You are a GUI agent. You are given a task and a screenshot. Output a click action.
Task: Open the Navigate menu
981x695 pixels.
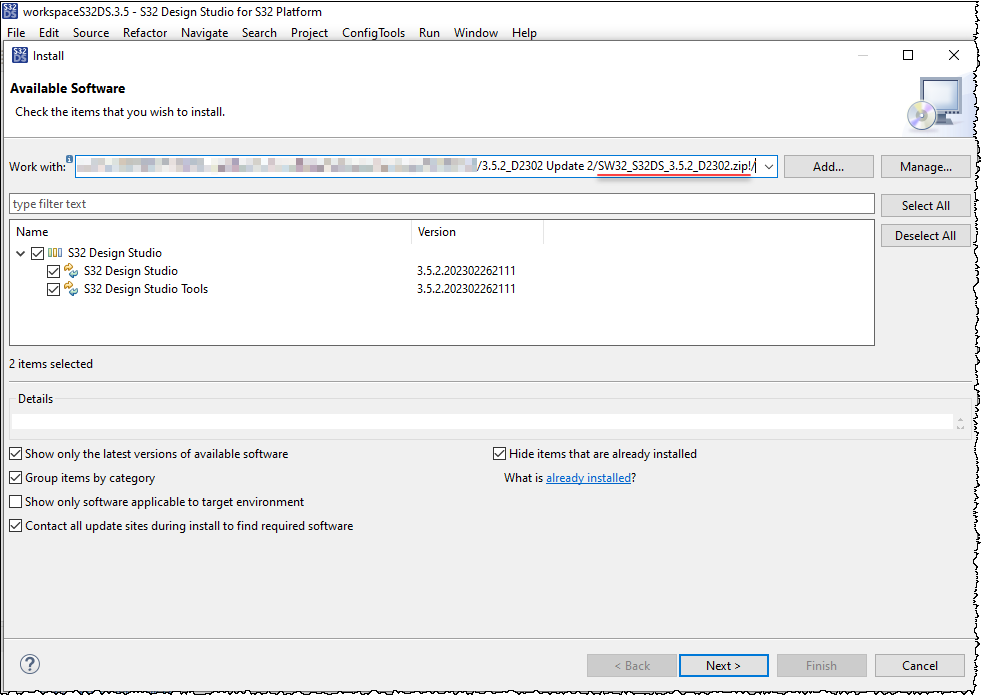(x=205, y=33)
